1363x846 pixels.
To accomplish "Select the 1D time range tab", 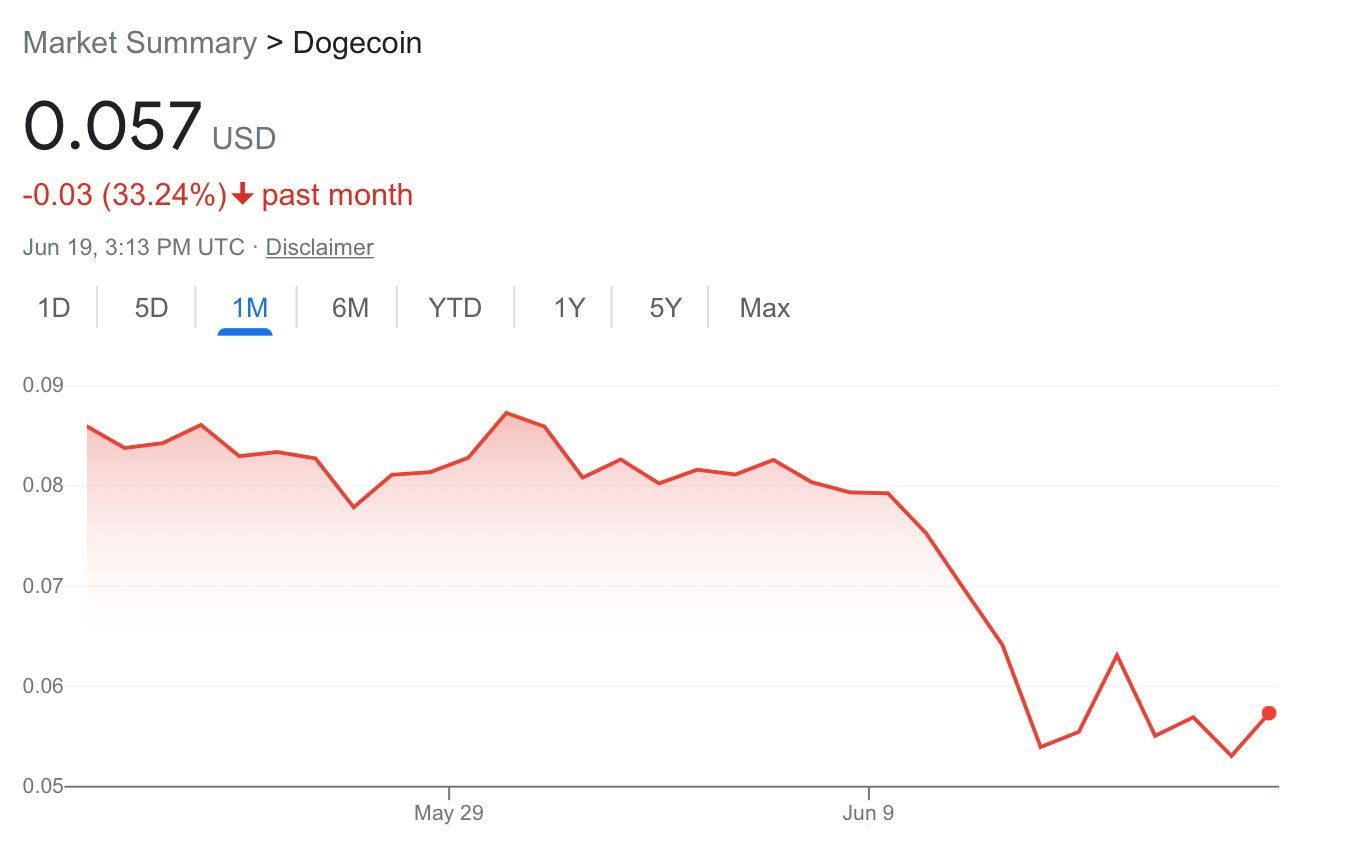I will tap(54, 308).
